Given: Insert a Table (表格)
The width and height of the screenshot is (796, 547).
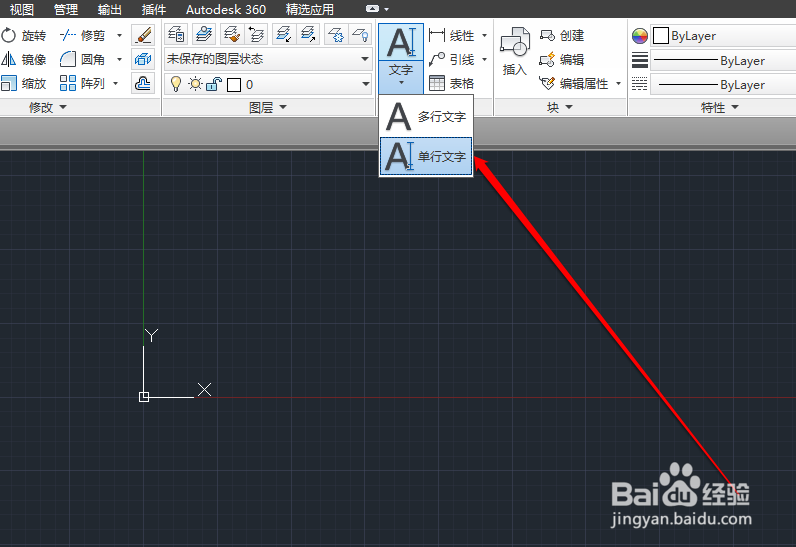Looking at the screenshot, I should click(452, 83).
